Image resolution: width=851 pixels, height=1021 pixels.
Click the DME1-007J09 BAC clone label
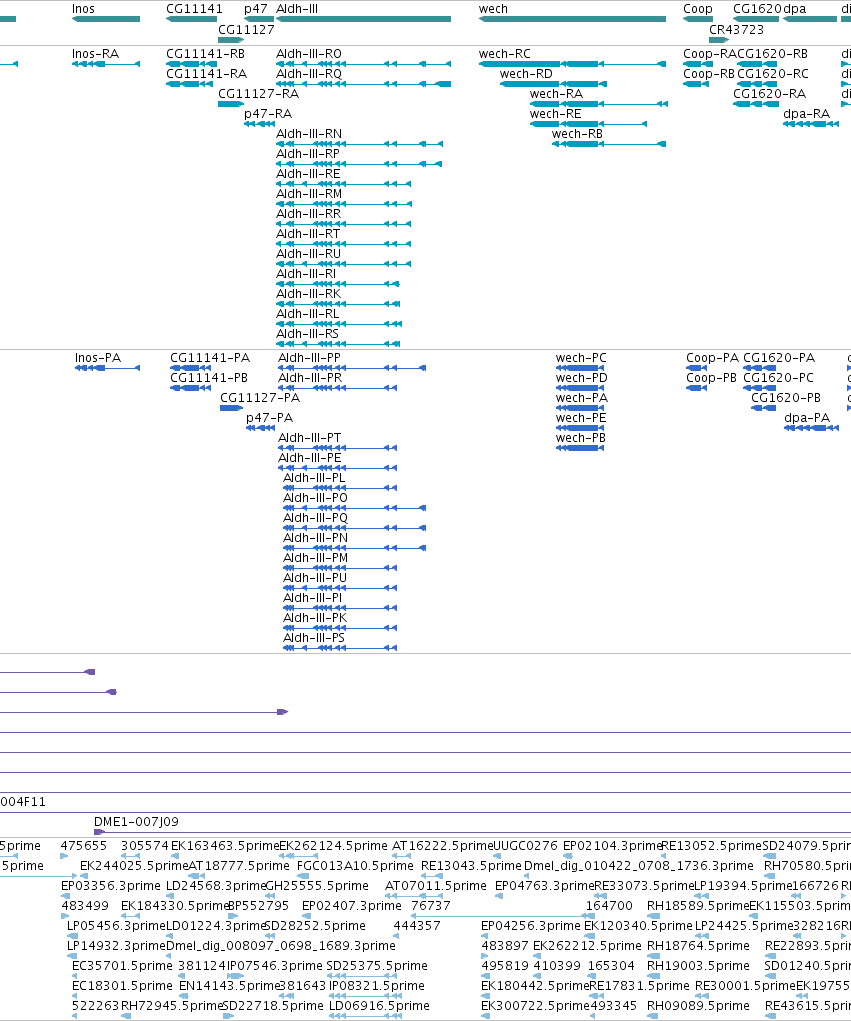pos(136,822)
